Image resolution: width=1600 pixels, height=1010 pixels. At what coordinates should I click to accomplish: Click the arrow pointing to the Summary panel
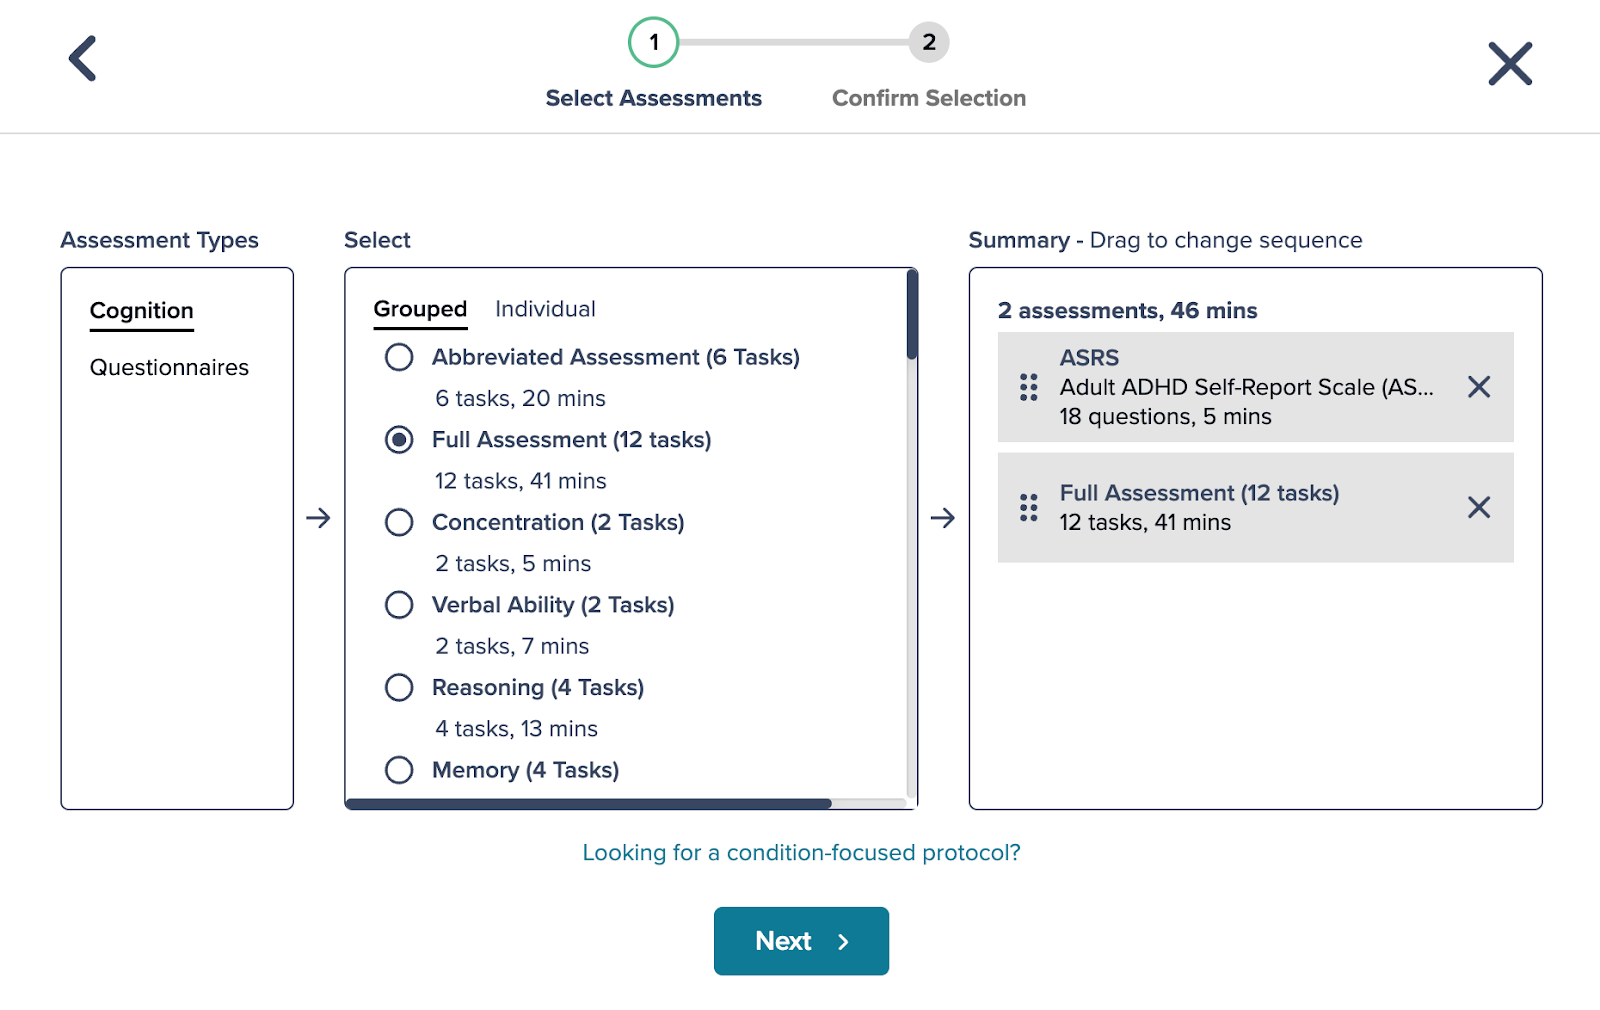coord(943,519)
